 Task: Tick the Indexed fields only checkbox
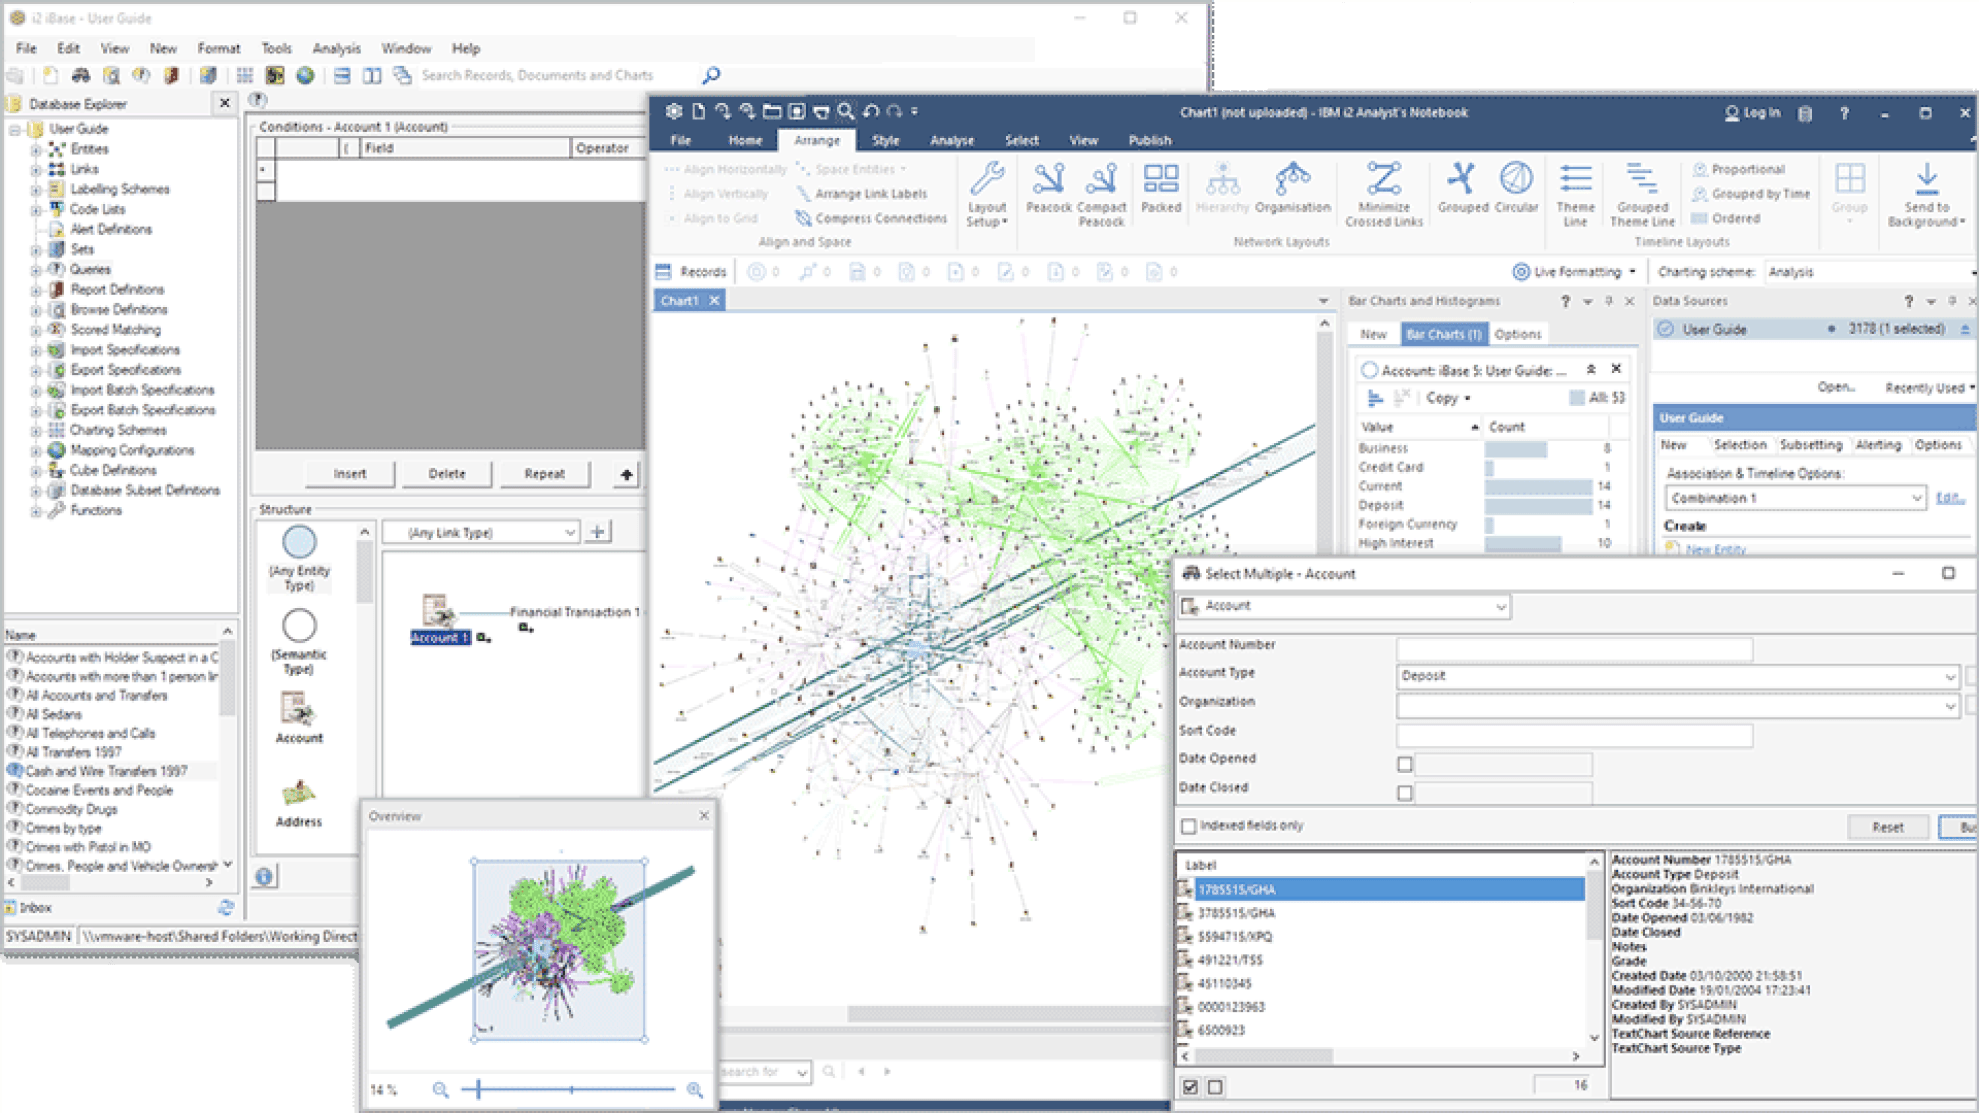(1189, 826)
